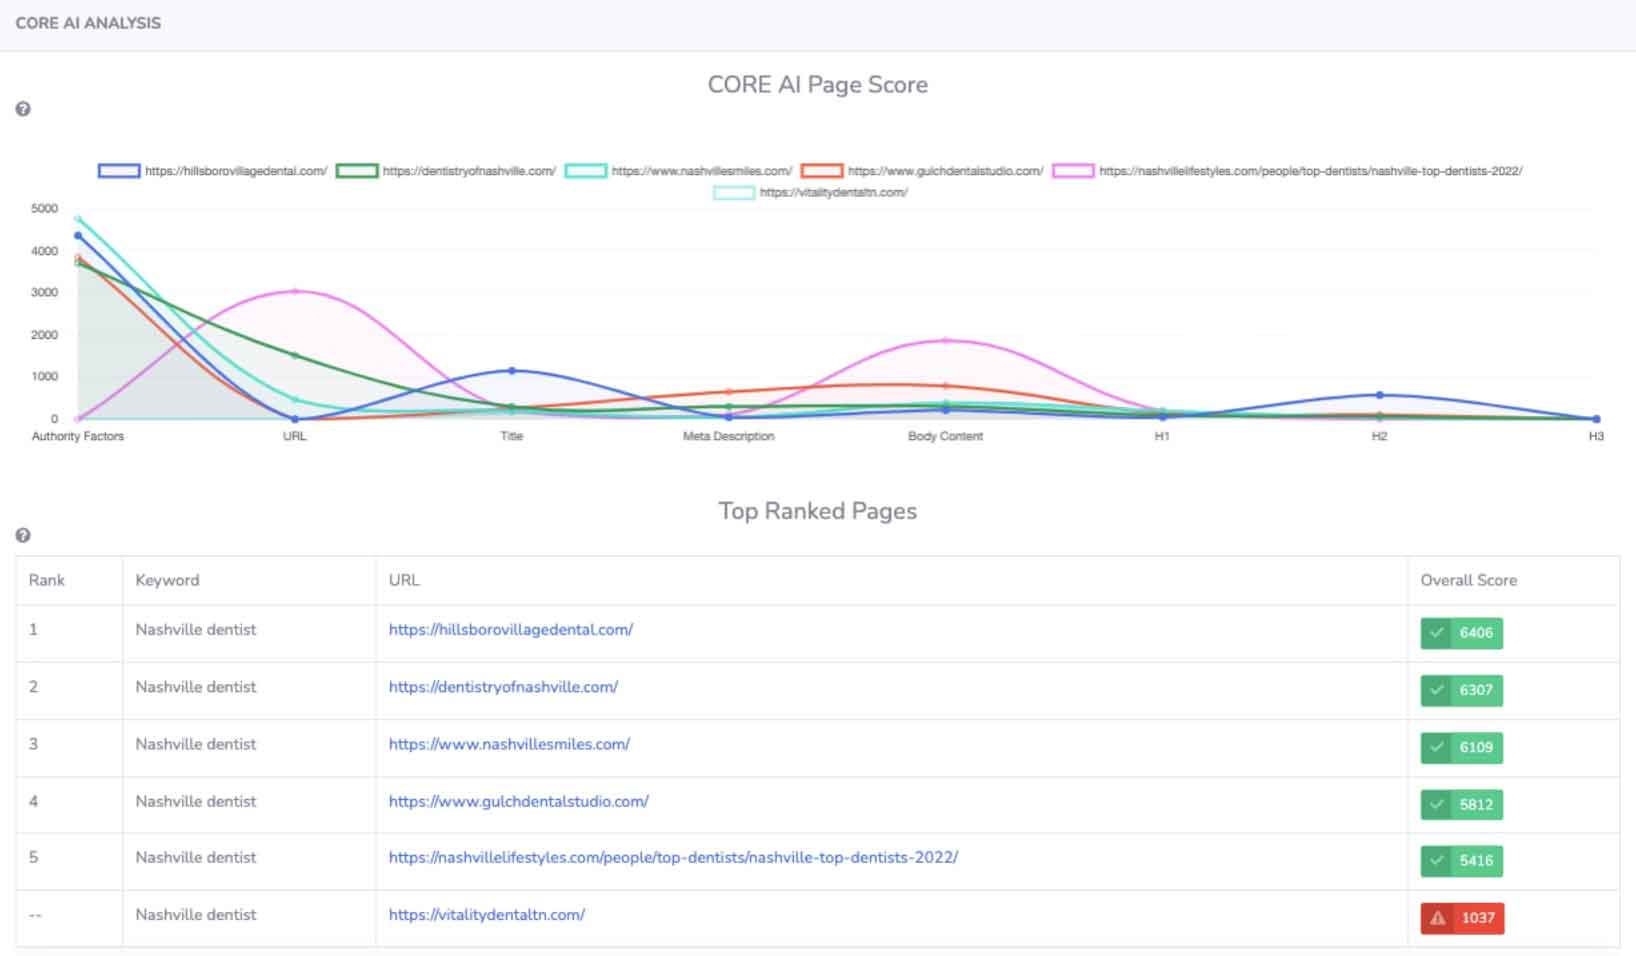Click the Nashville dentist keyword in rank 3 row
This screenshot has width=1636, height=956.
pos(196,744)
